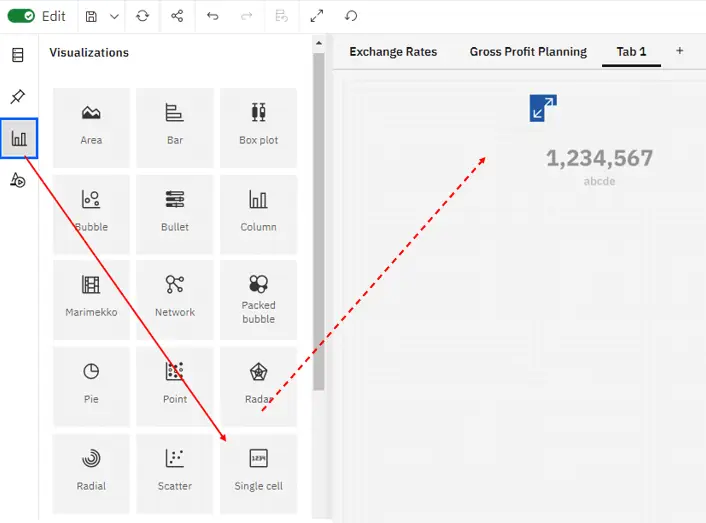Choose the Pie visualization tile

pos(91,386)
